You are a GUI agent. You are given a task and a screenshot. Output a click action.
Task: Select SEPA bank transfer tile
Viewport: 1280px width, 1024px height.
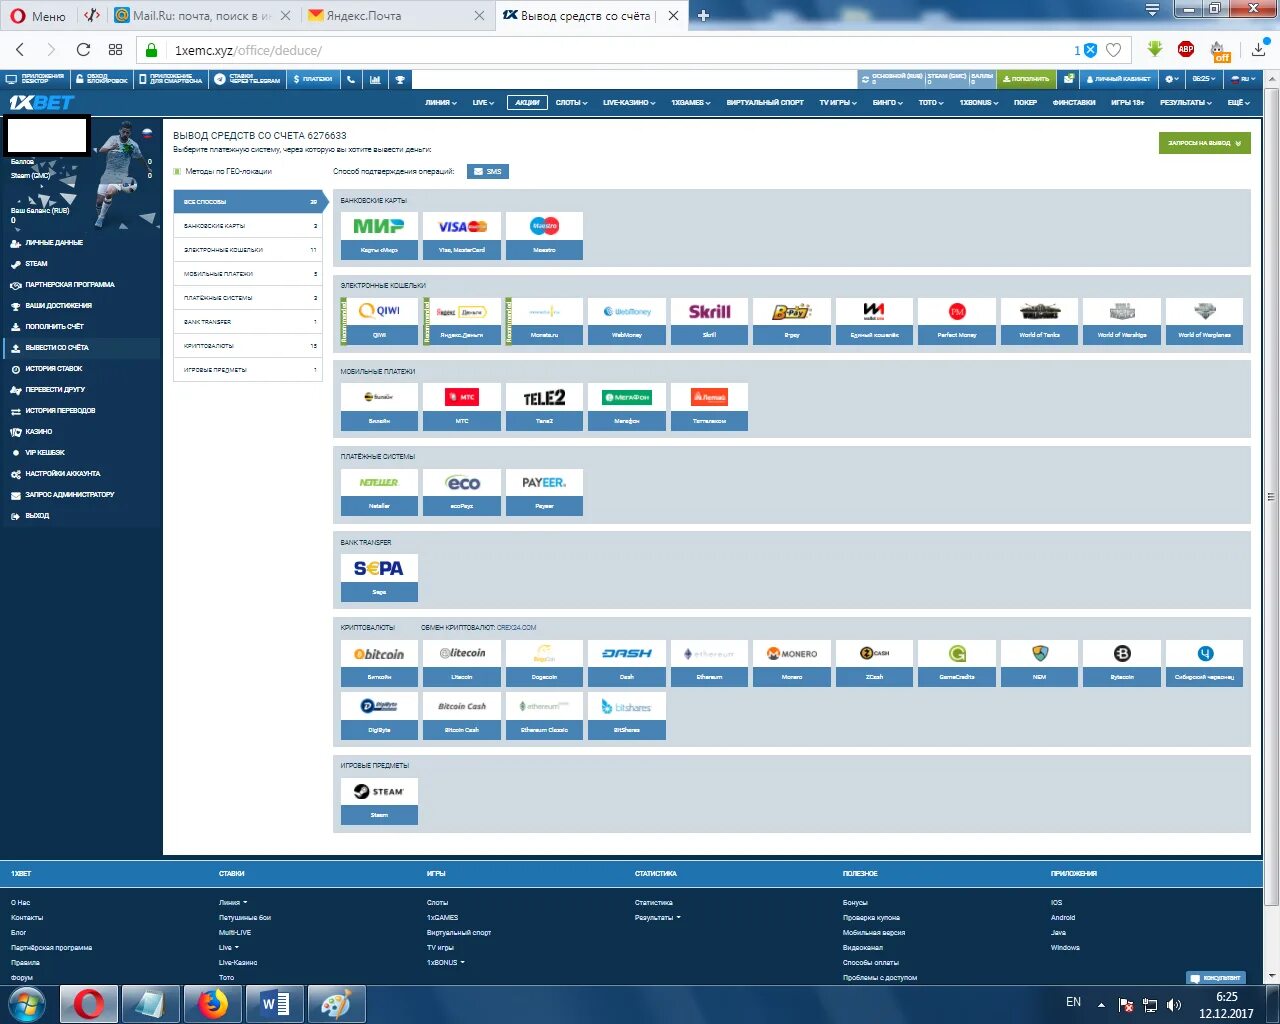pyautogui.click(x=379, y=578)
